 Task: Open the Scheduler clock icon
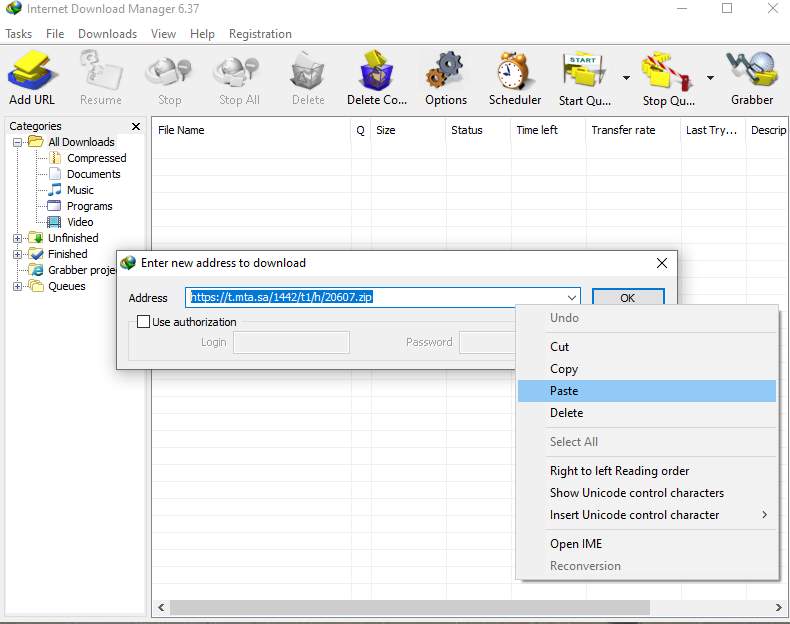click(514, 77)
